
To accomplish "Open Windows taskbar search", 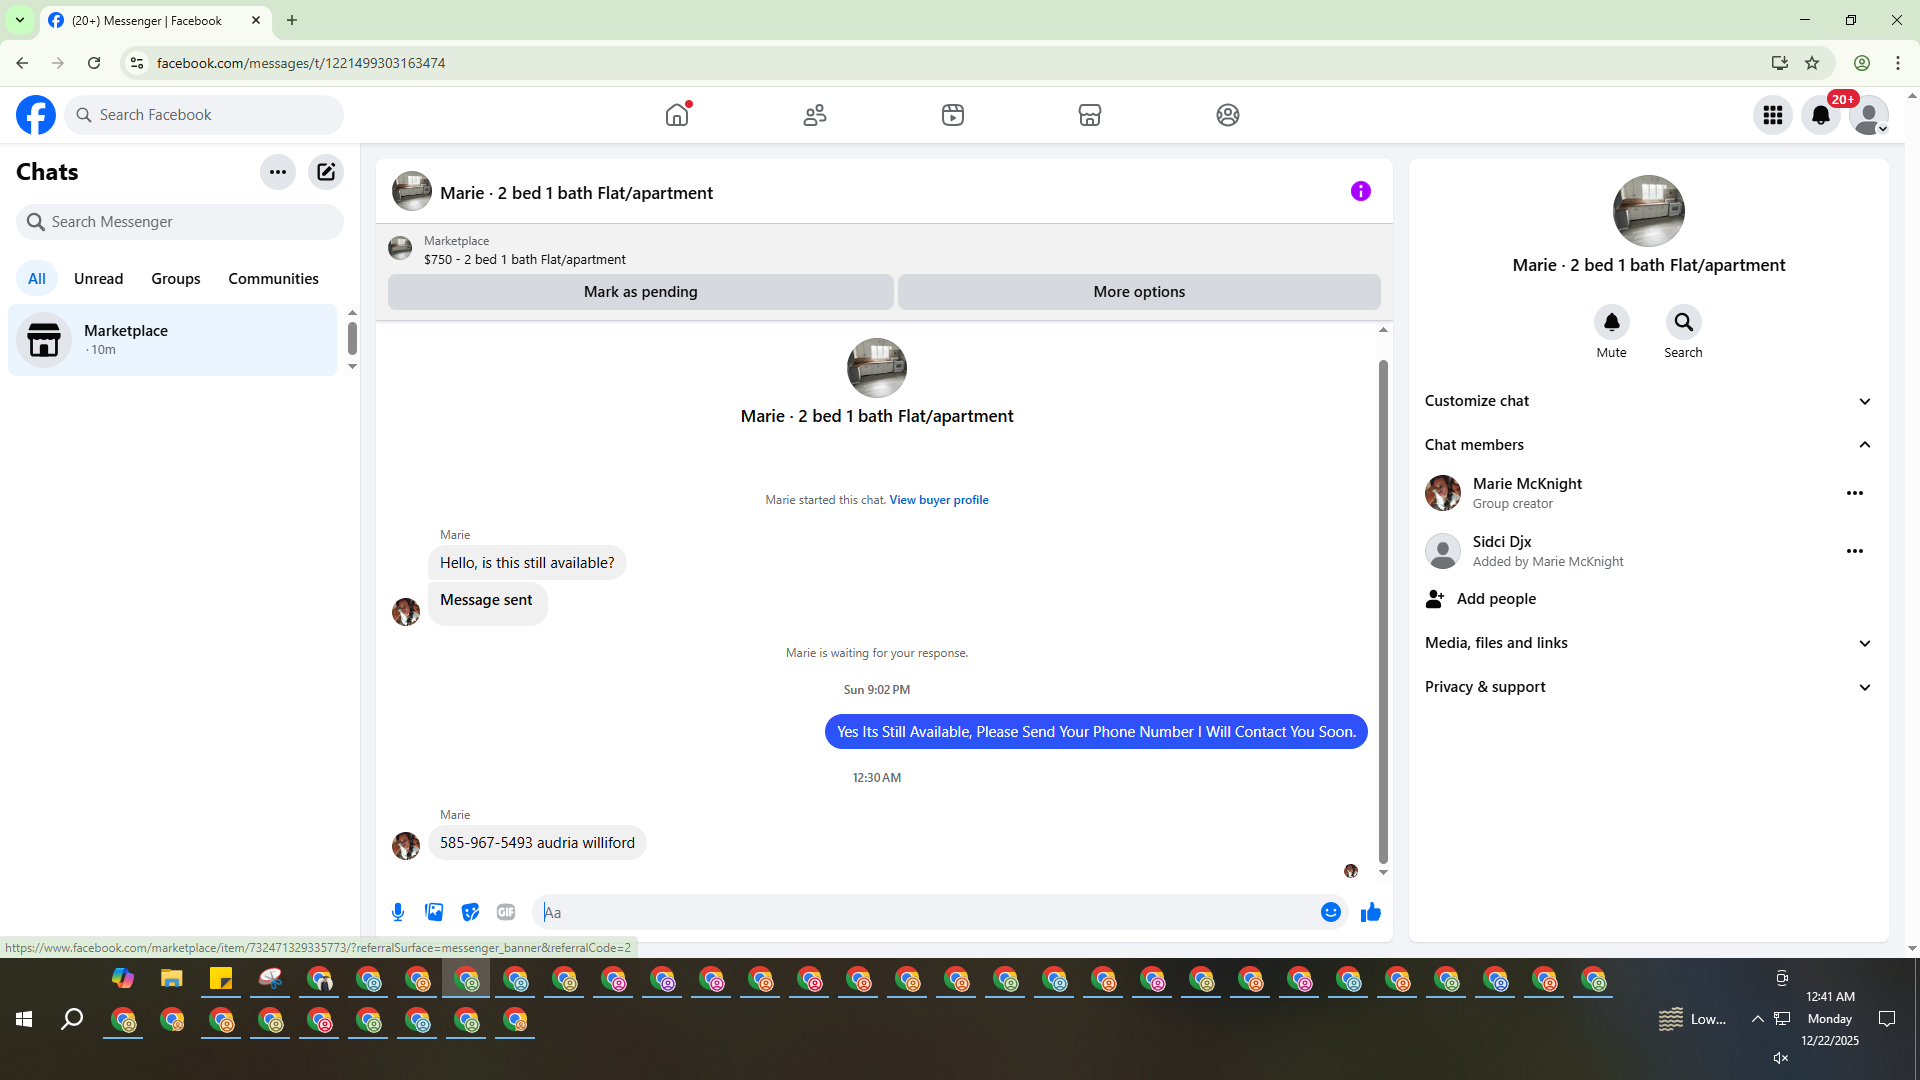I will (72, 1019).
